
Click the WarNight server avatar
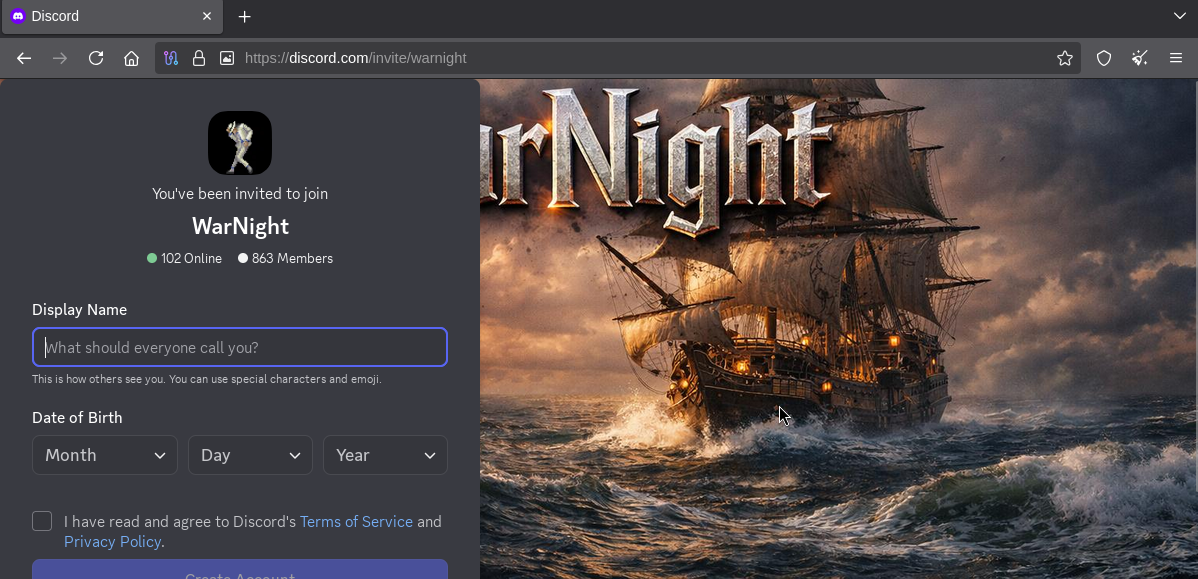point(240,143)
